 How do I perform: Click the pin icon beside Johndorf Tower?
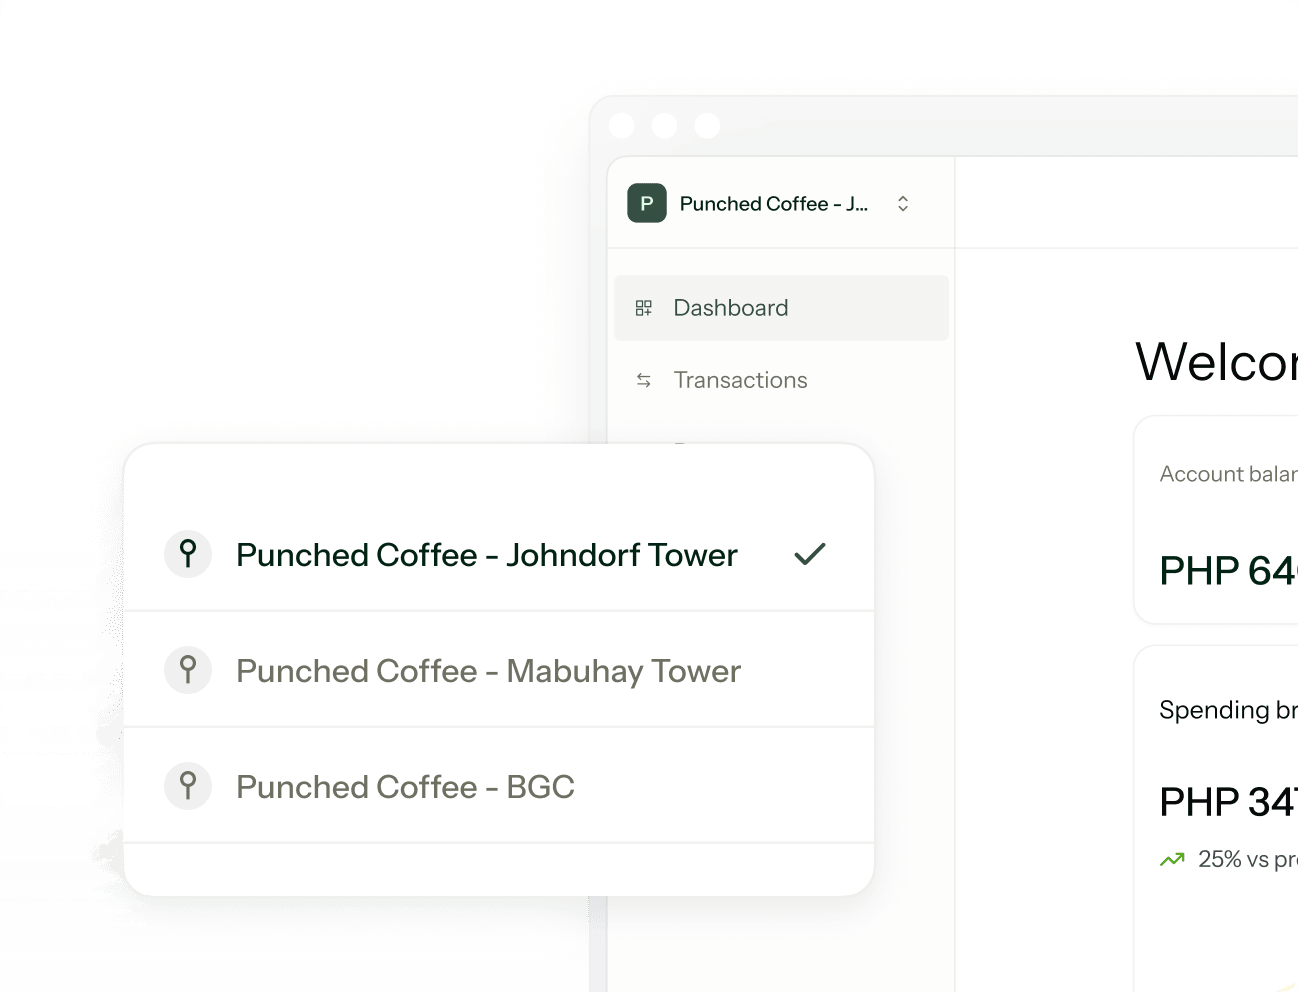tap(188, 554)
